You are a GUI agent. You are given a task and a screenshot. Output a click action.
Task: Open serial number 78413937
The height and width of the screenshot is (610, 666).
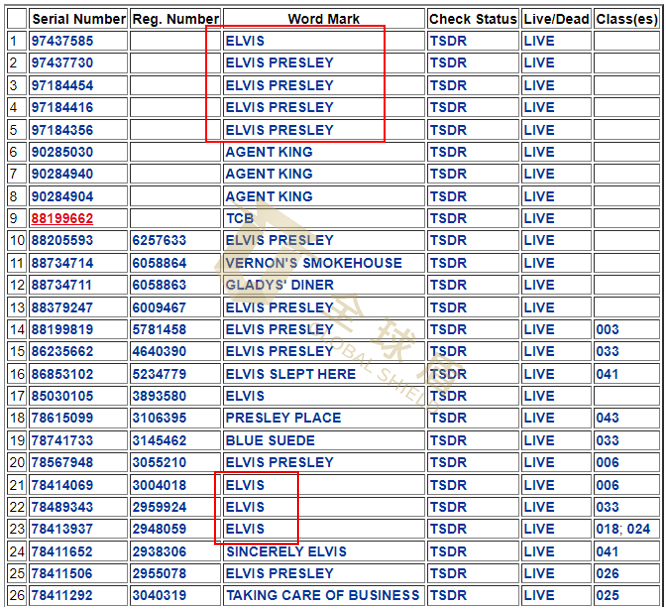pyautogui.click(x=62, y=529)
